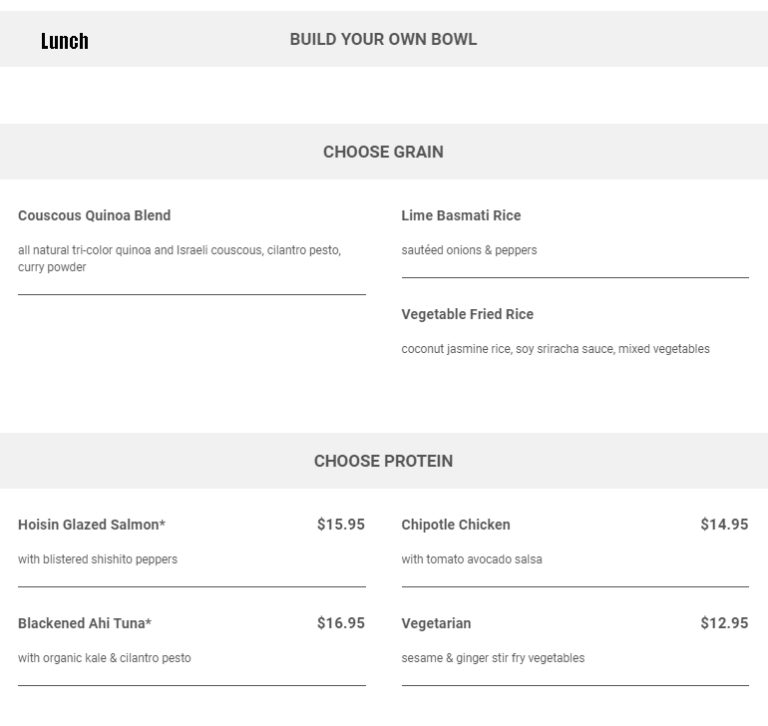Choose Lime Basmati Rice option
The height and width of the screenshot is (726, 768).
pyautogui.click(x=461, y=215)
